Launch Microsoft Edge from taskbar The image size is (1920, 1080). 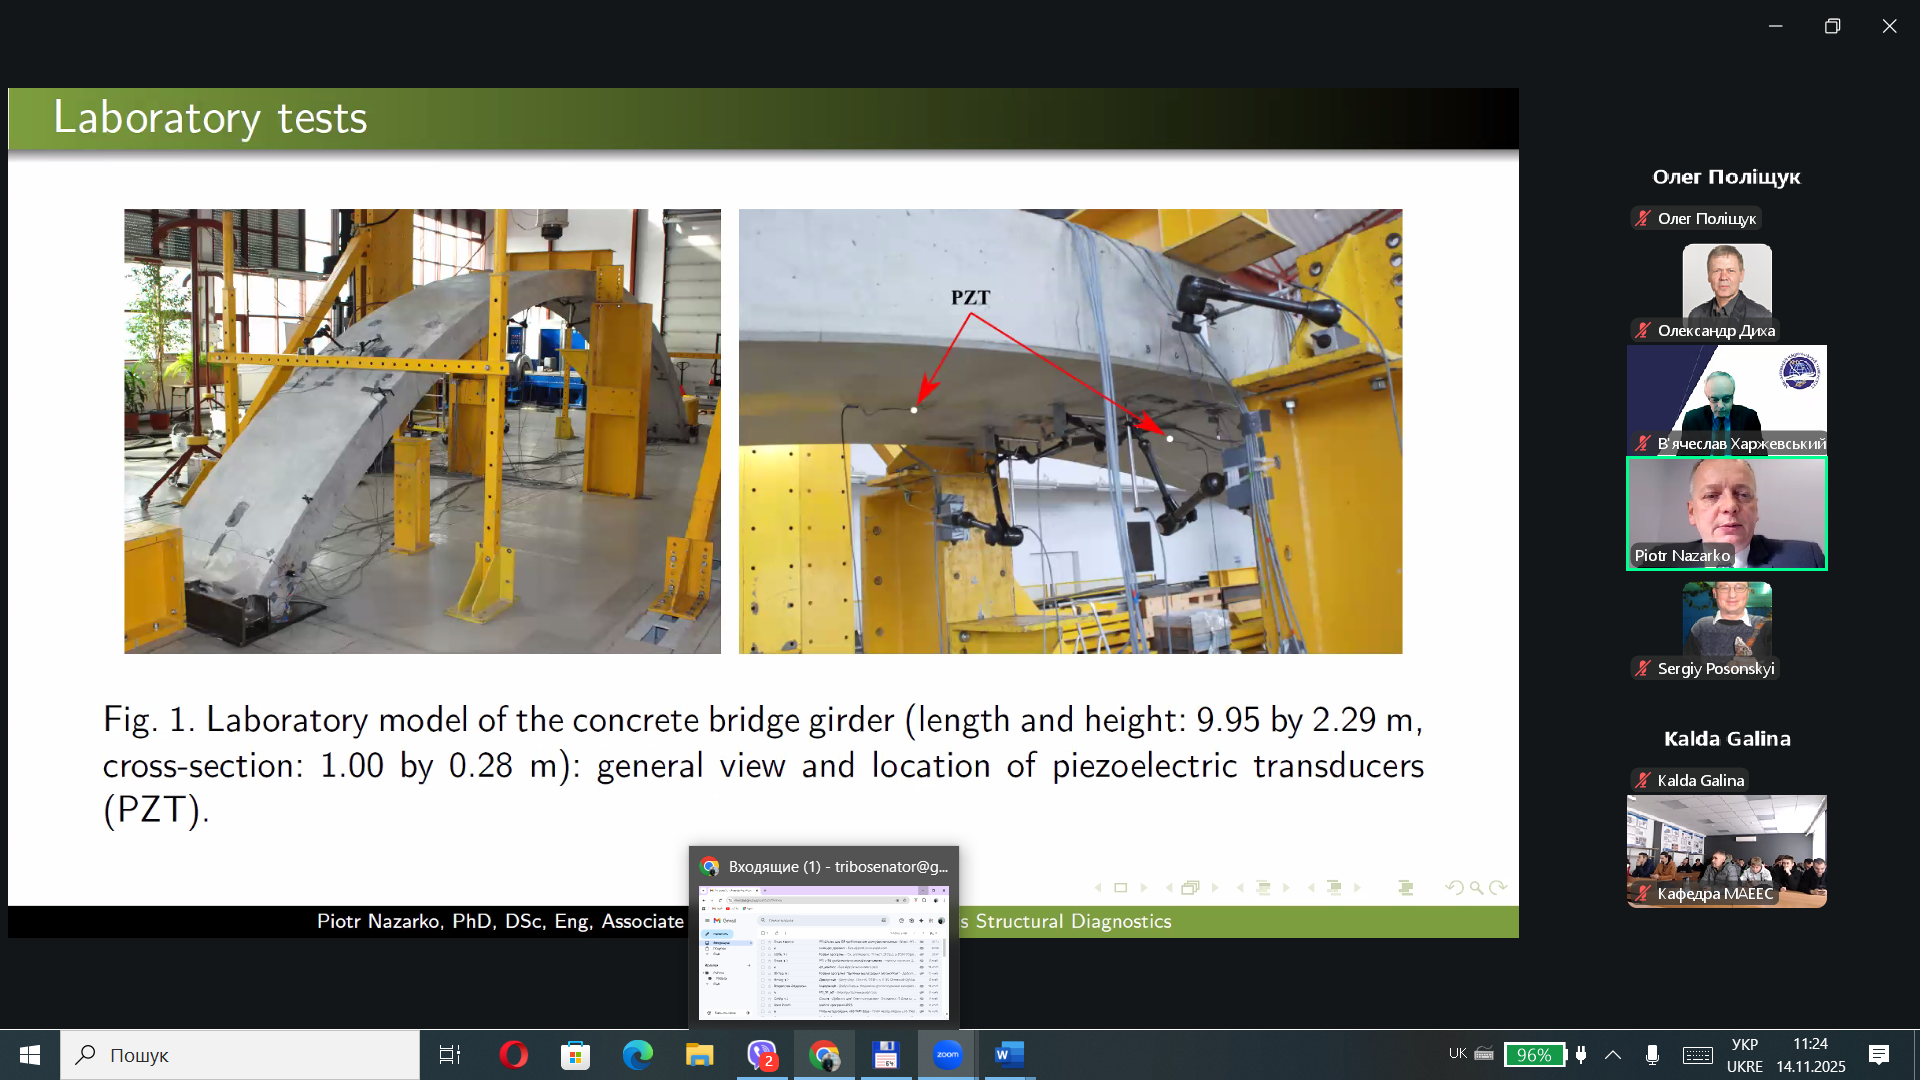(x=637, y=1055)
